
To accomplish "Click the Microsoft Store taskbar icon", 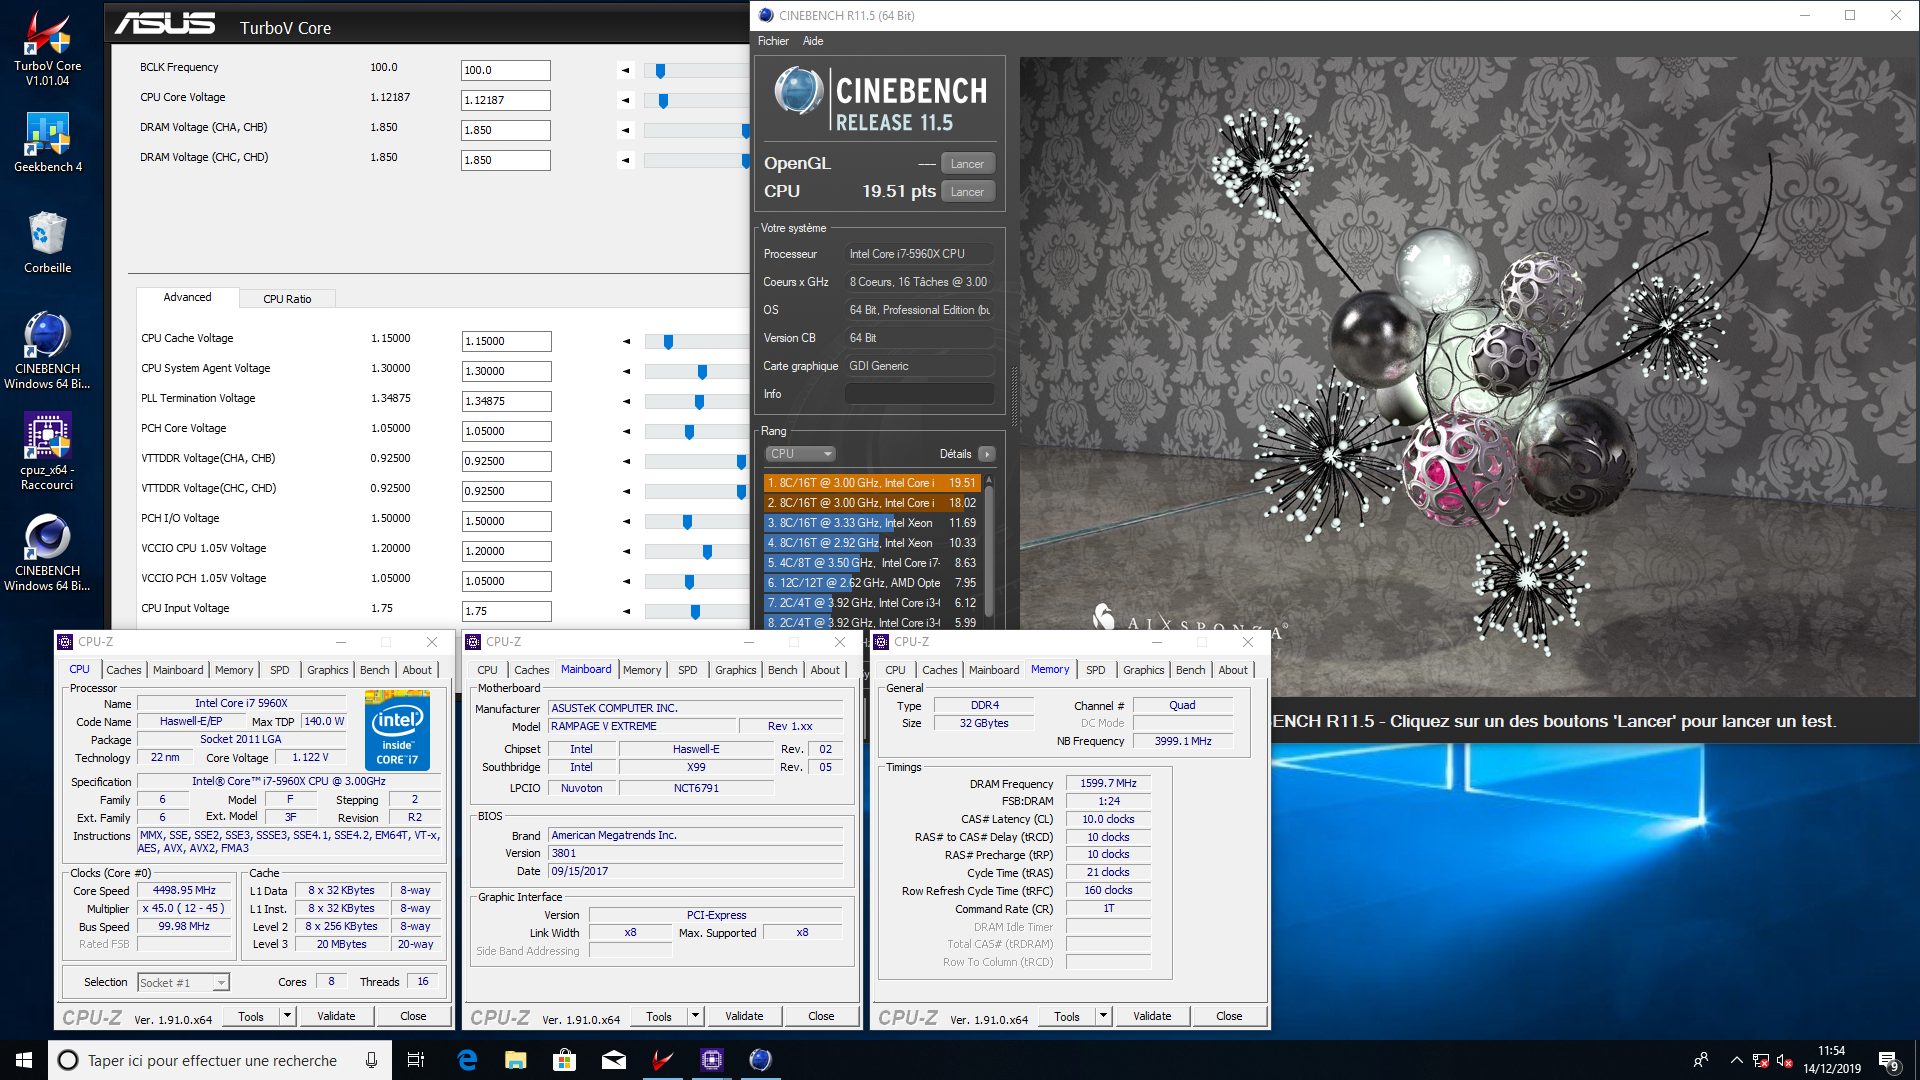I will point(565,1060).
